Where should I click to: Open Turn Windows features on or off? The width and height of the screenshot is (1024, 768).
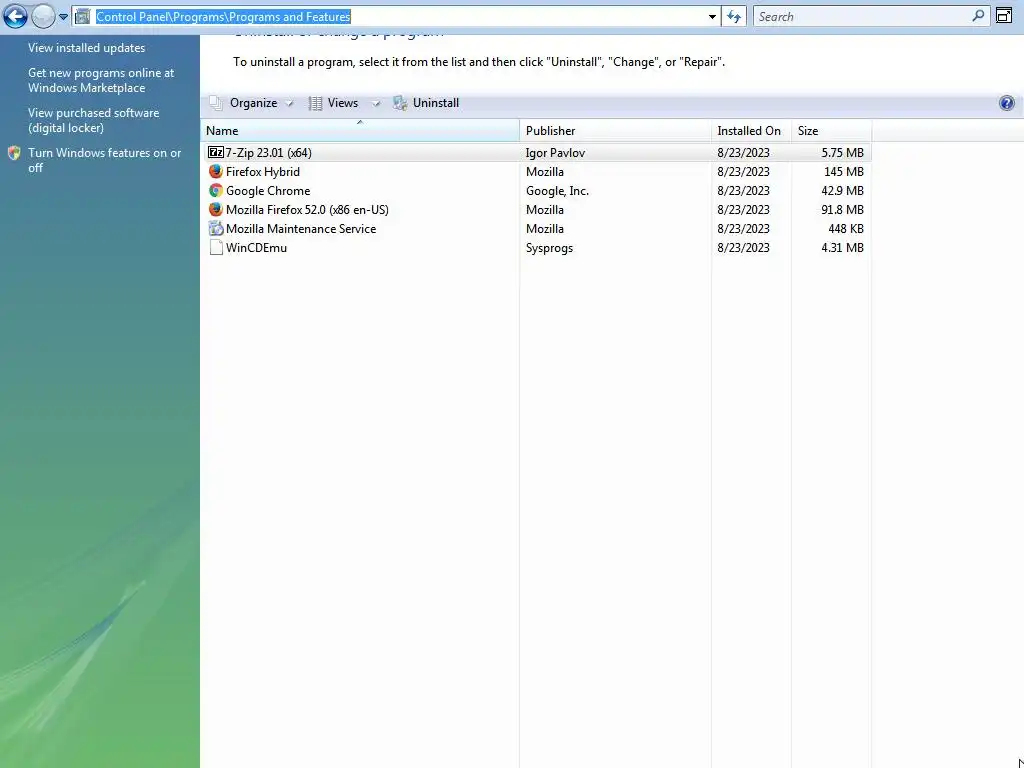(104, 160)
